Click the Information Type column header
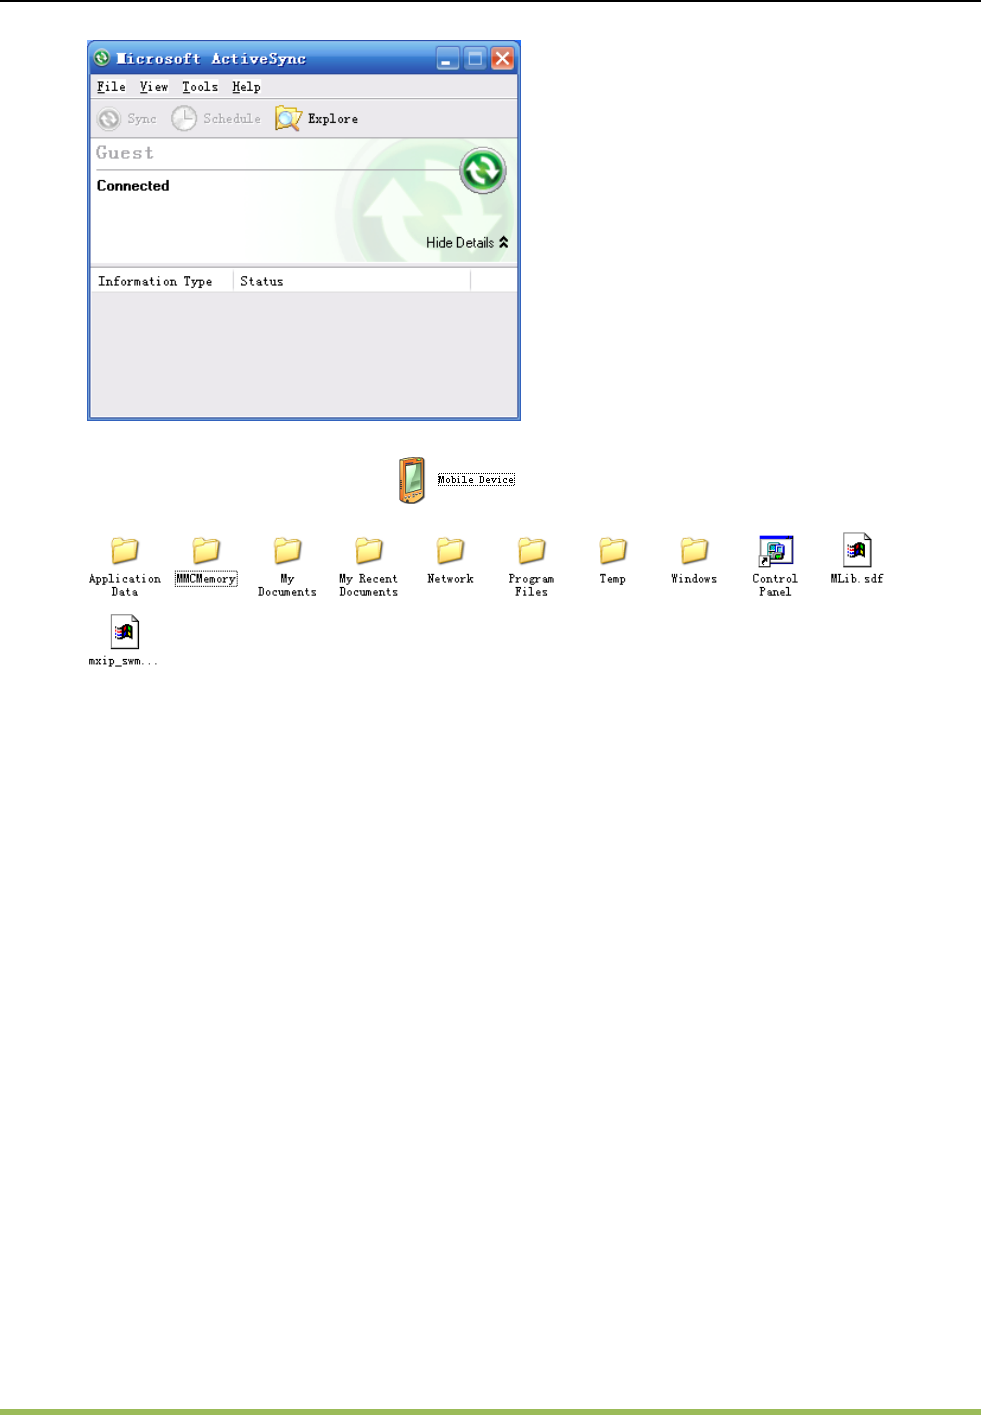Screen dimensions: 981x1415 click(162, 281)
